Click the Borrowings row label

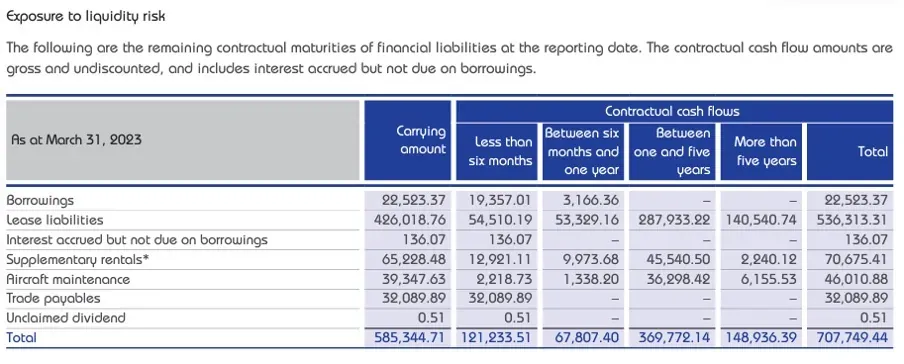(x=40, y=201)
